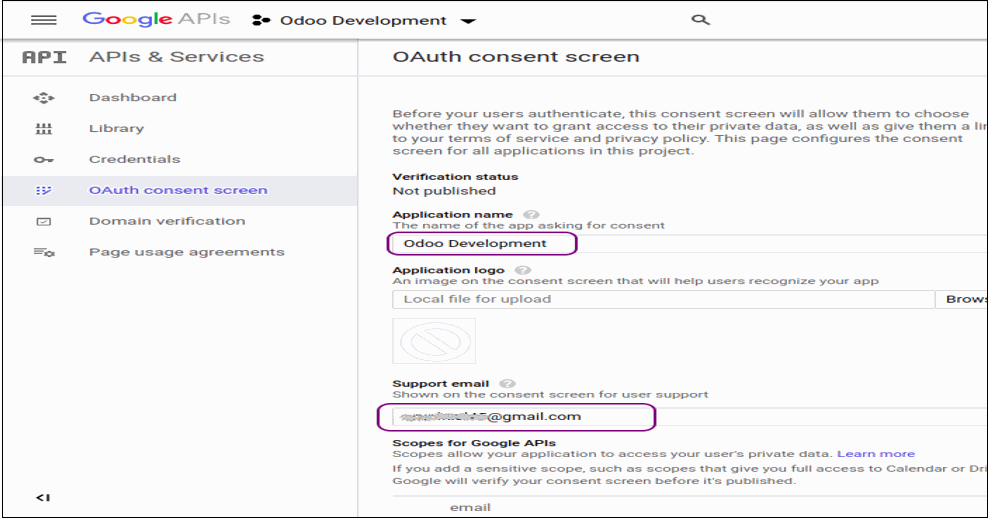Select OAuth consent screen menu item
988x518 pixels.
pos(178,190)
